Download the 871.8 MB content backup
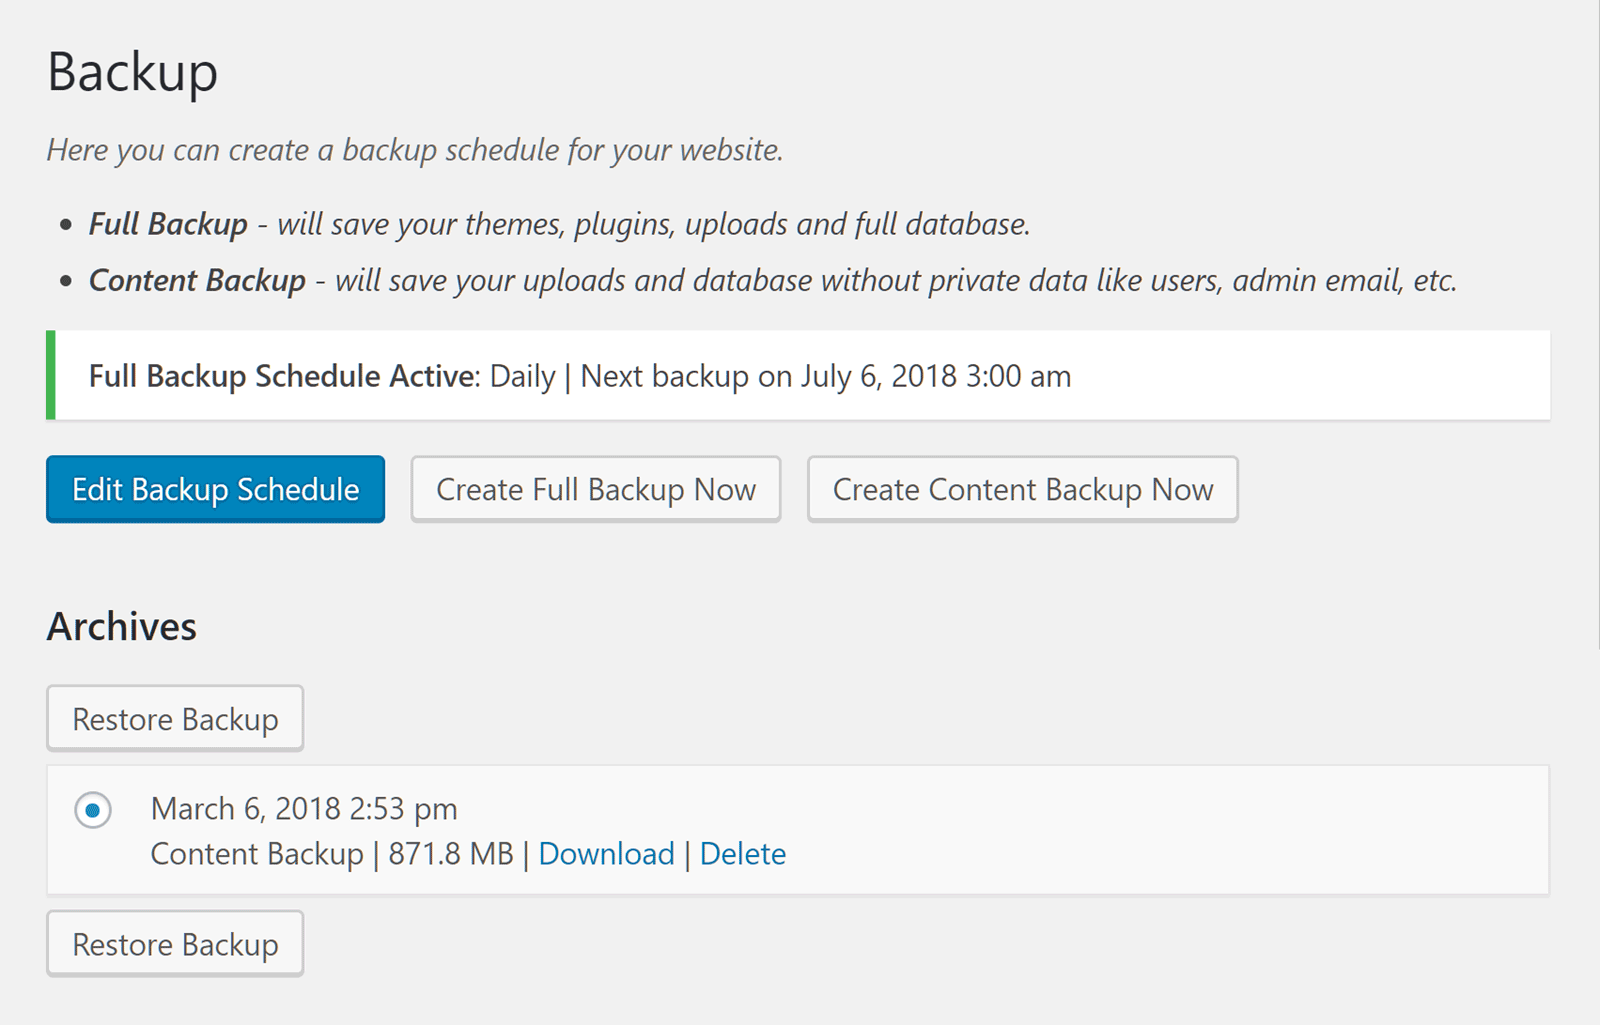 606,854
